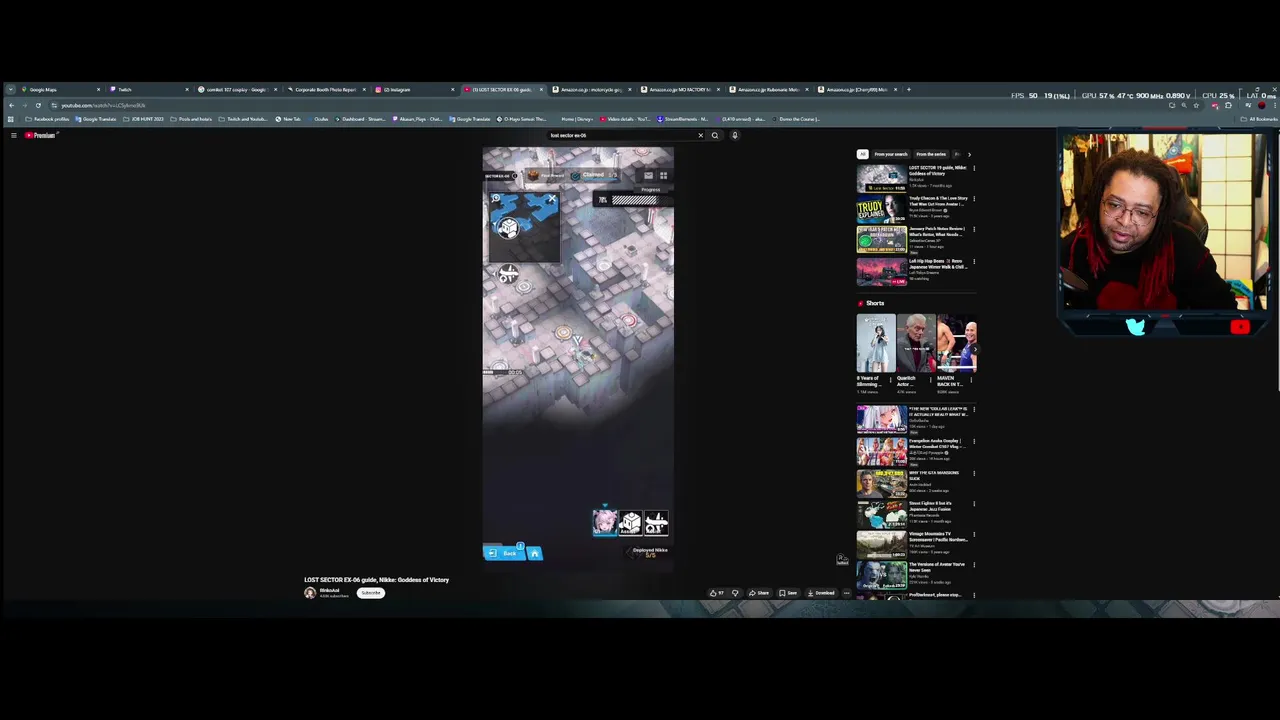Open options for Versions of Avatar video

click(974, 565)
